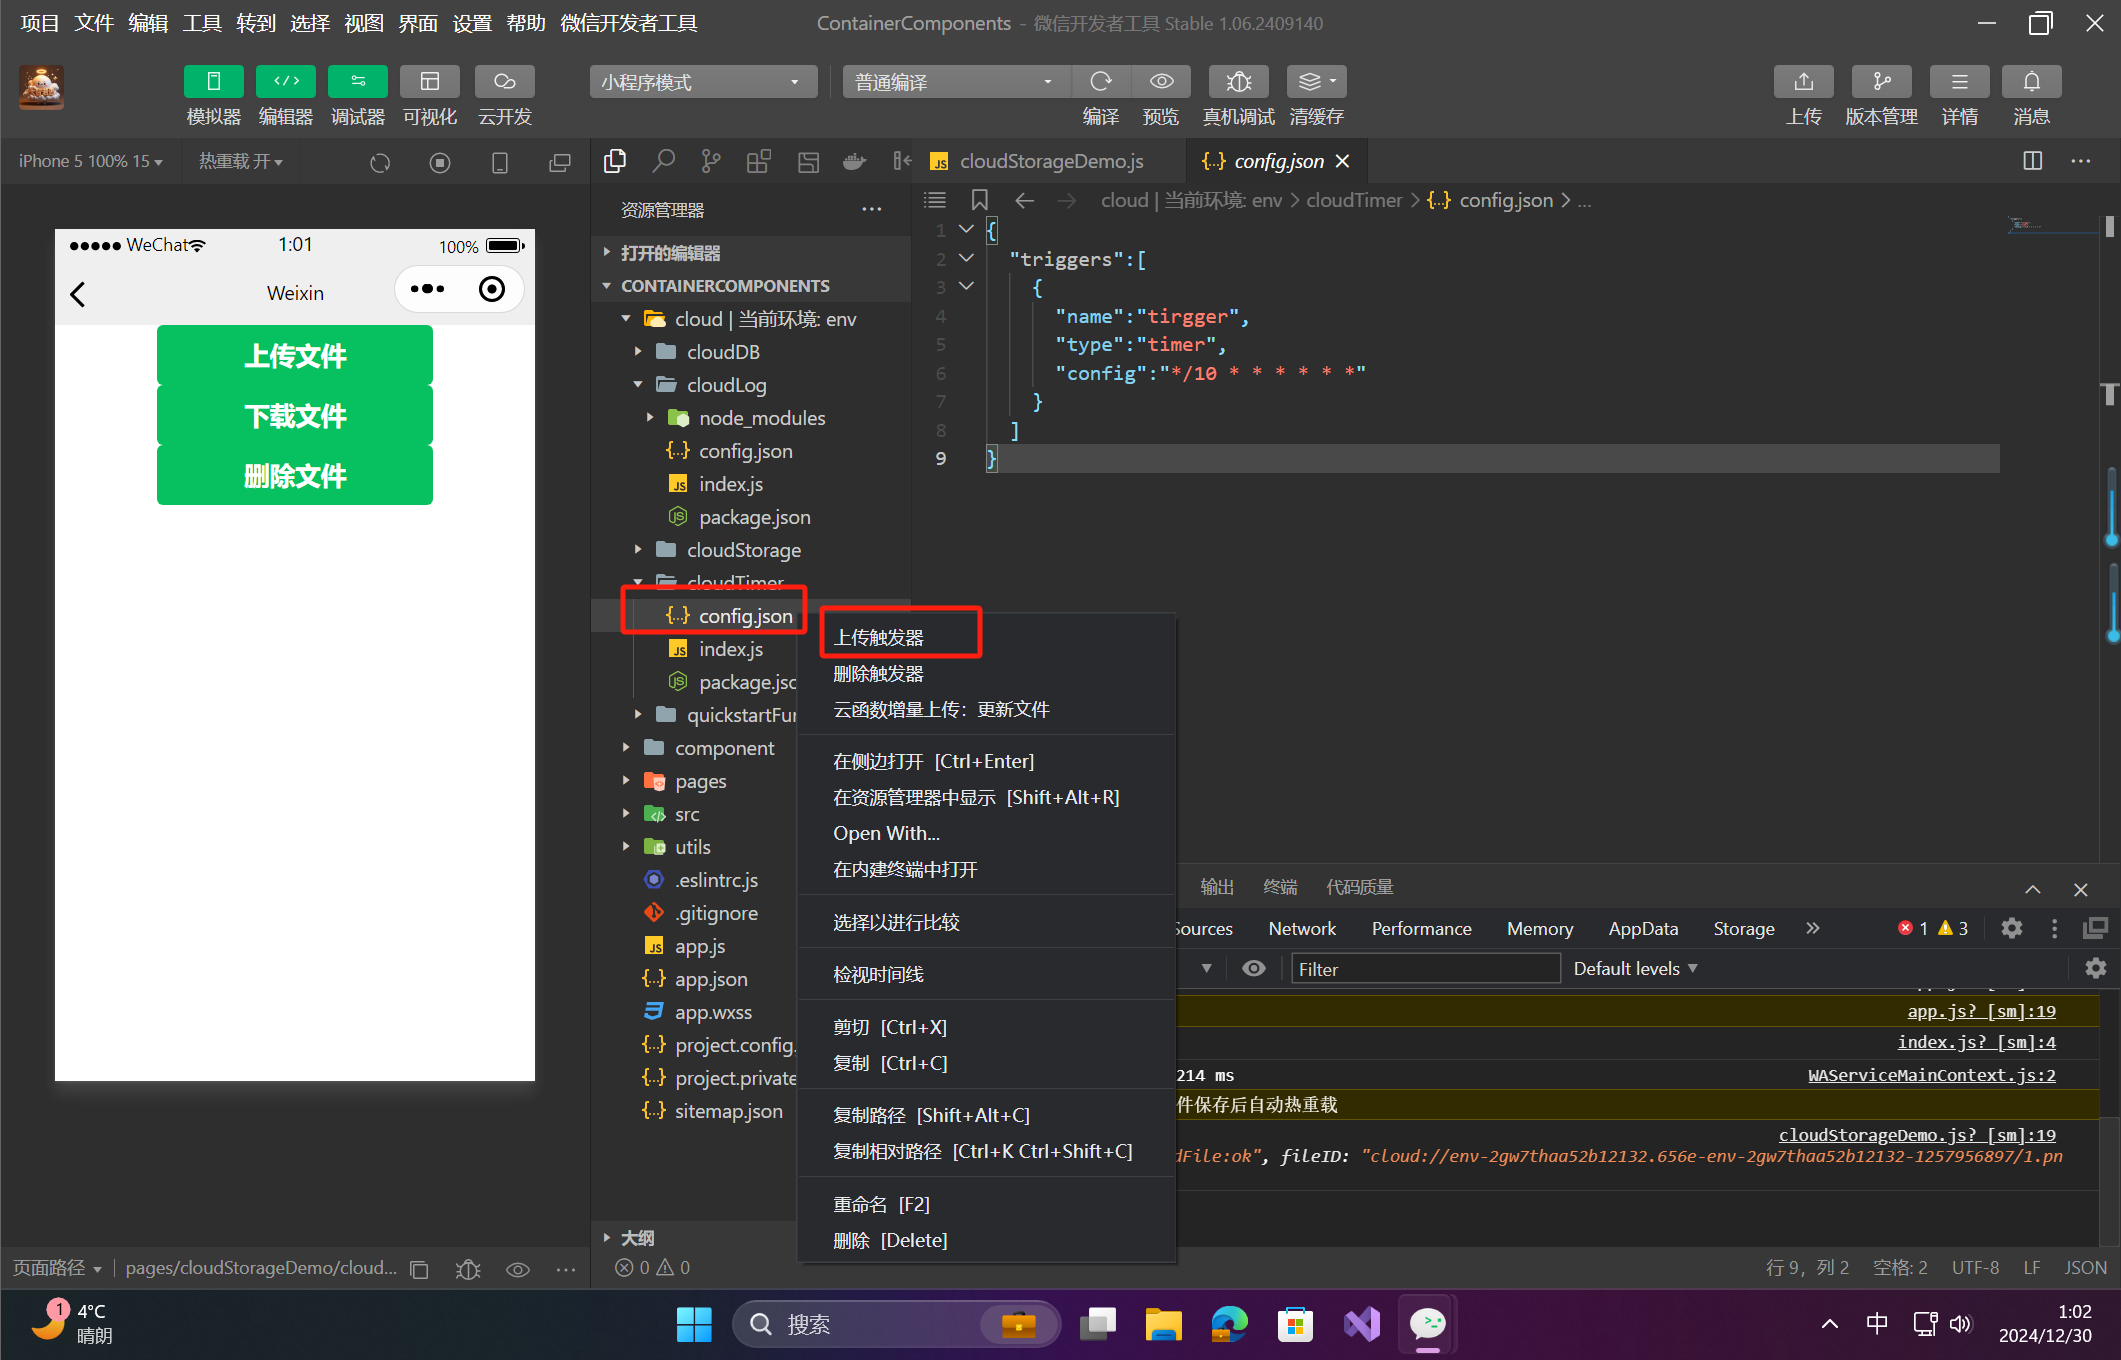This screenshot has height=1360, width=2121.
Task: Toggle the debugger (调试器) panel button
Action: tap(357, 82)
